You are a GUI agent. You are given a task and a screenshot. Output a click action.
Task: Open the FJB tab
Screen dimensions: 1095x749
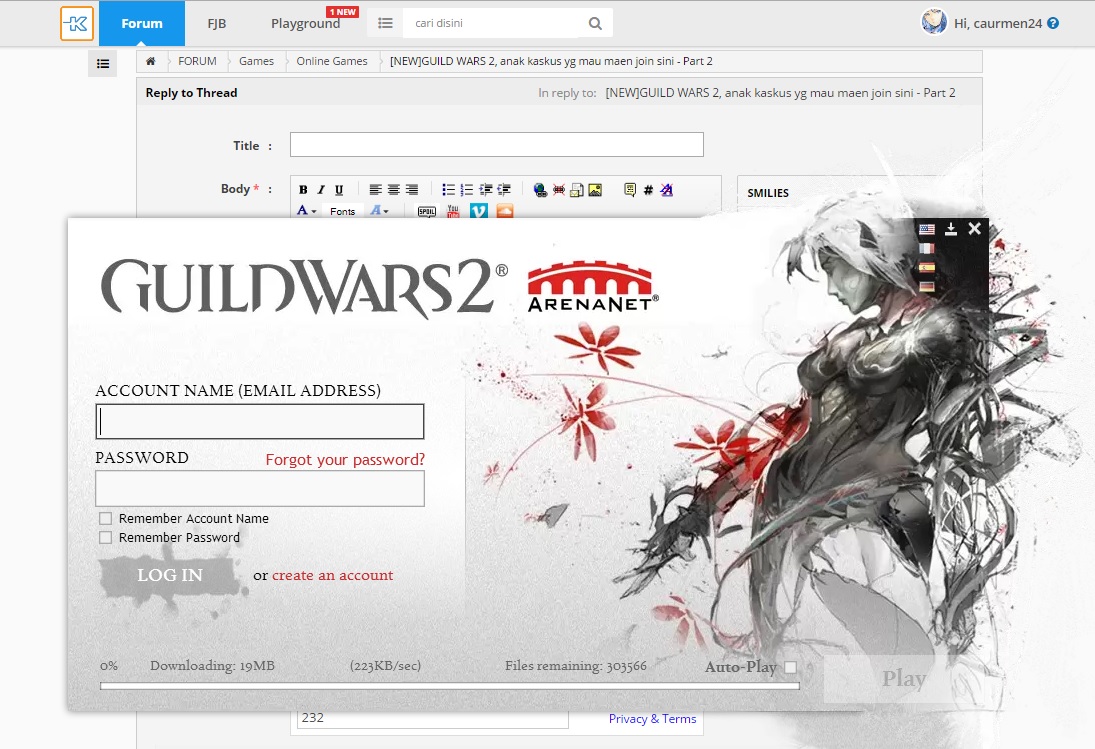point(215,23)
